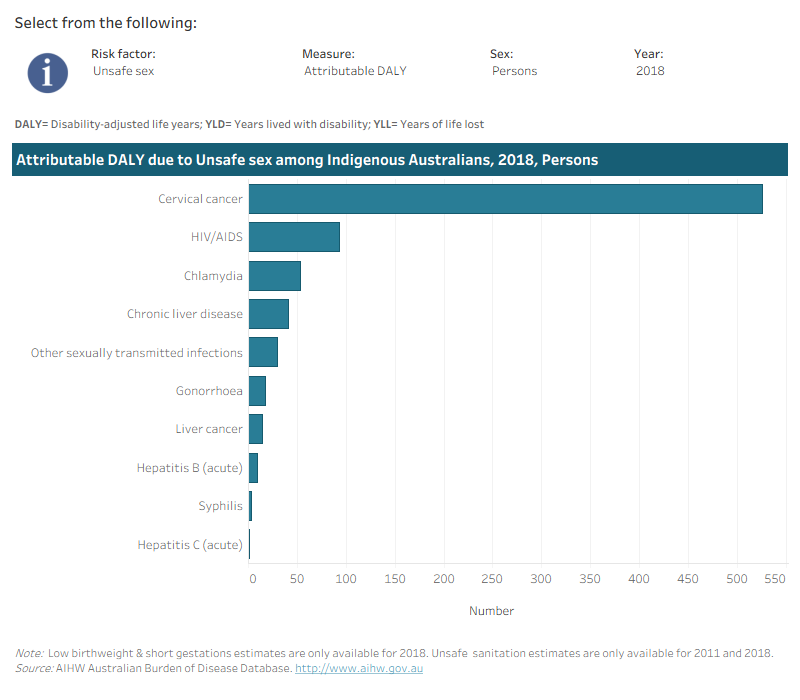Click the Hepatitis B (acute) label

pos(189,468)
